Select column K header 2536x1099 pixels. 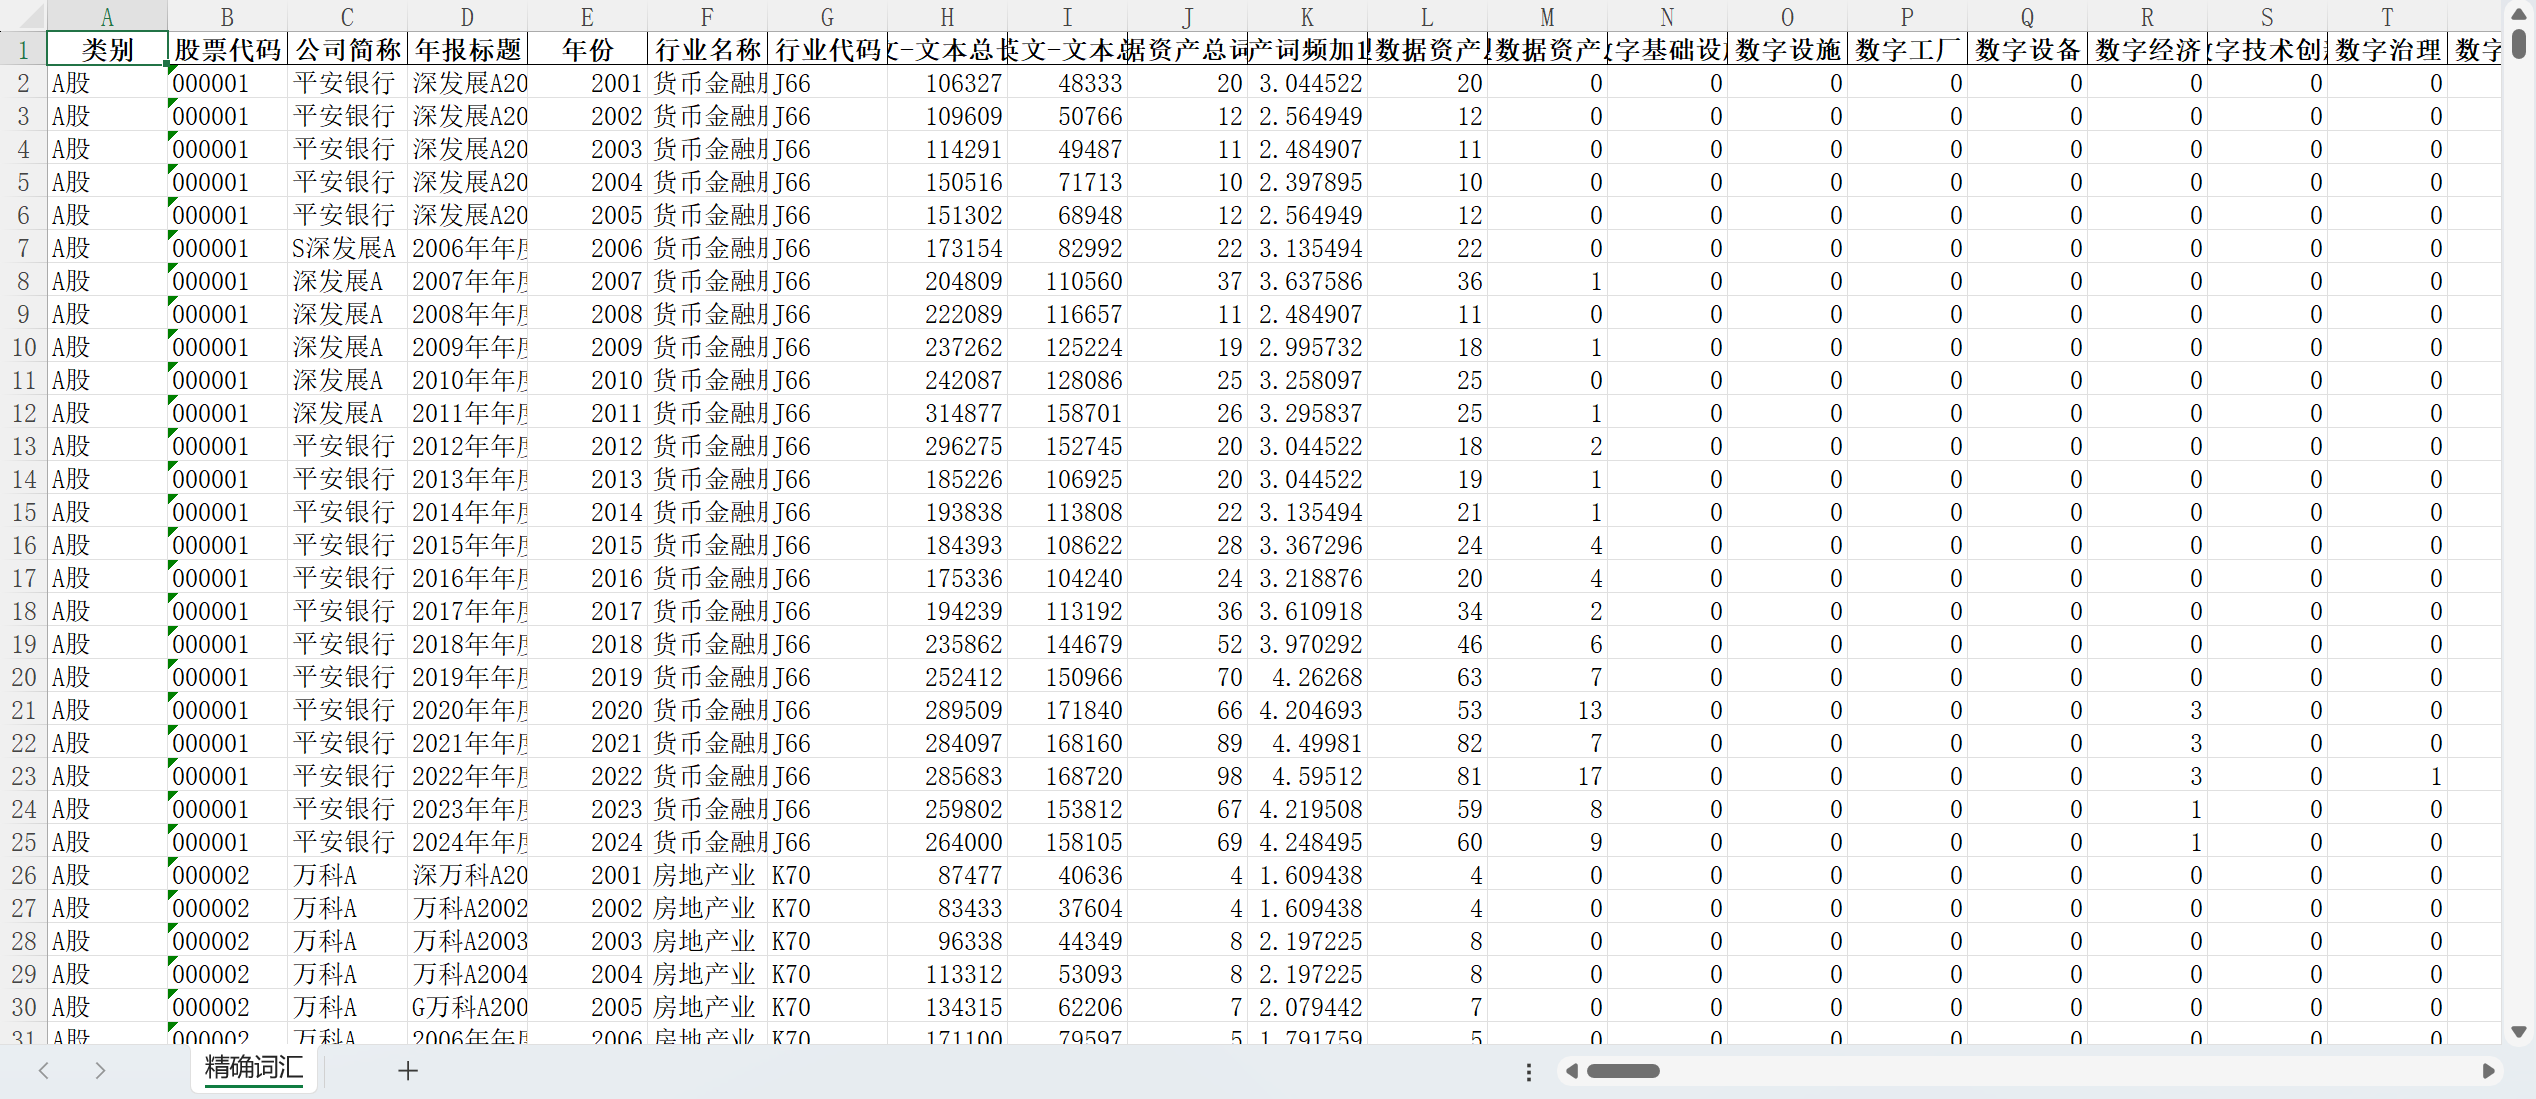1307,16
